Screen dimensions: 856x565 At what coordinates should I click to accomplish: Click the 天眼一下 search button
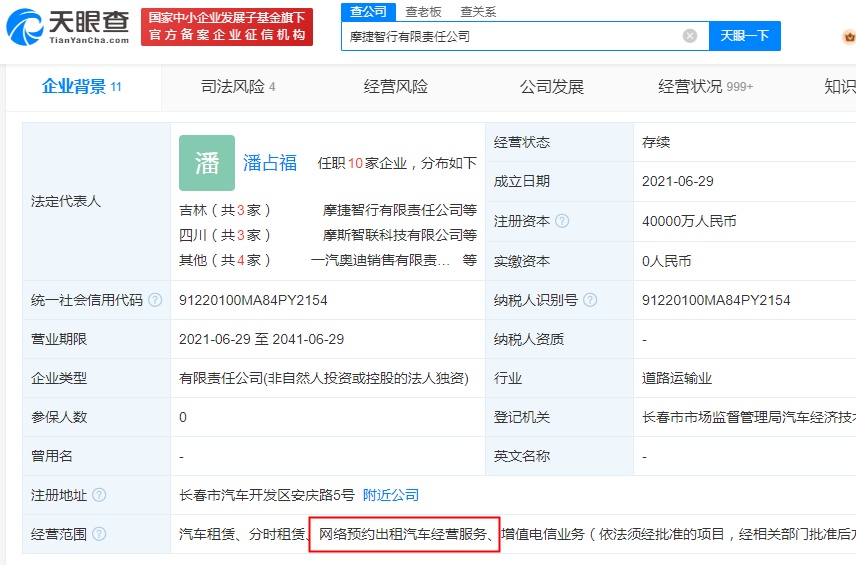click(745, 36)
